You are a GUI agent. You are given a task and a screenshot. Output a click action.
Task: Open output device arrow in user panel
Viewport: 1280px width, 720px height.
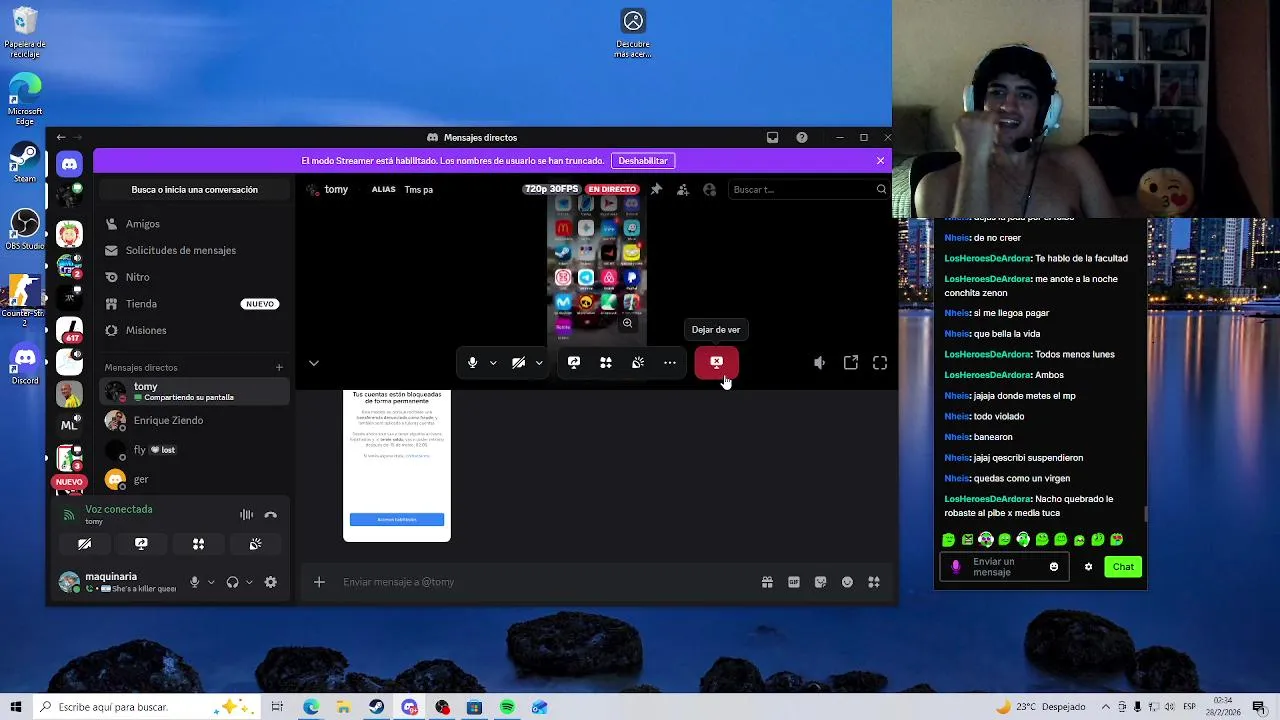249,582
